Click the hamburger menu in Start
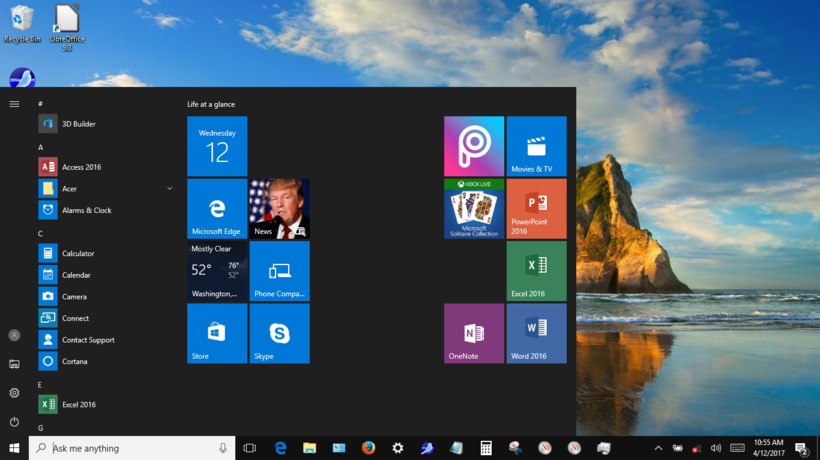 coord(14,104)
